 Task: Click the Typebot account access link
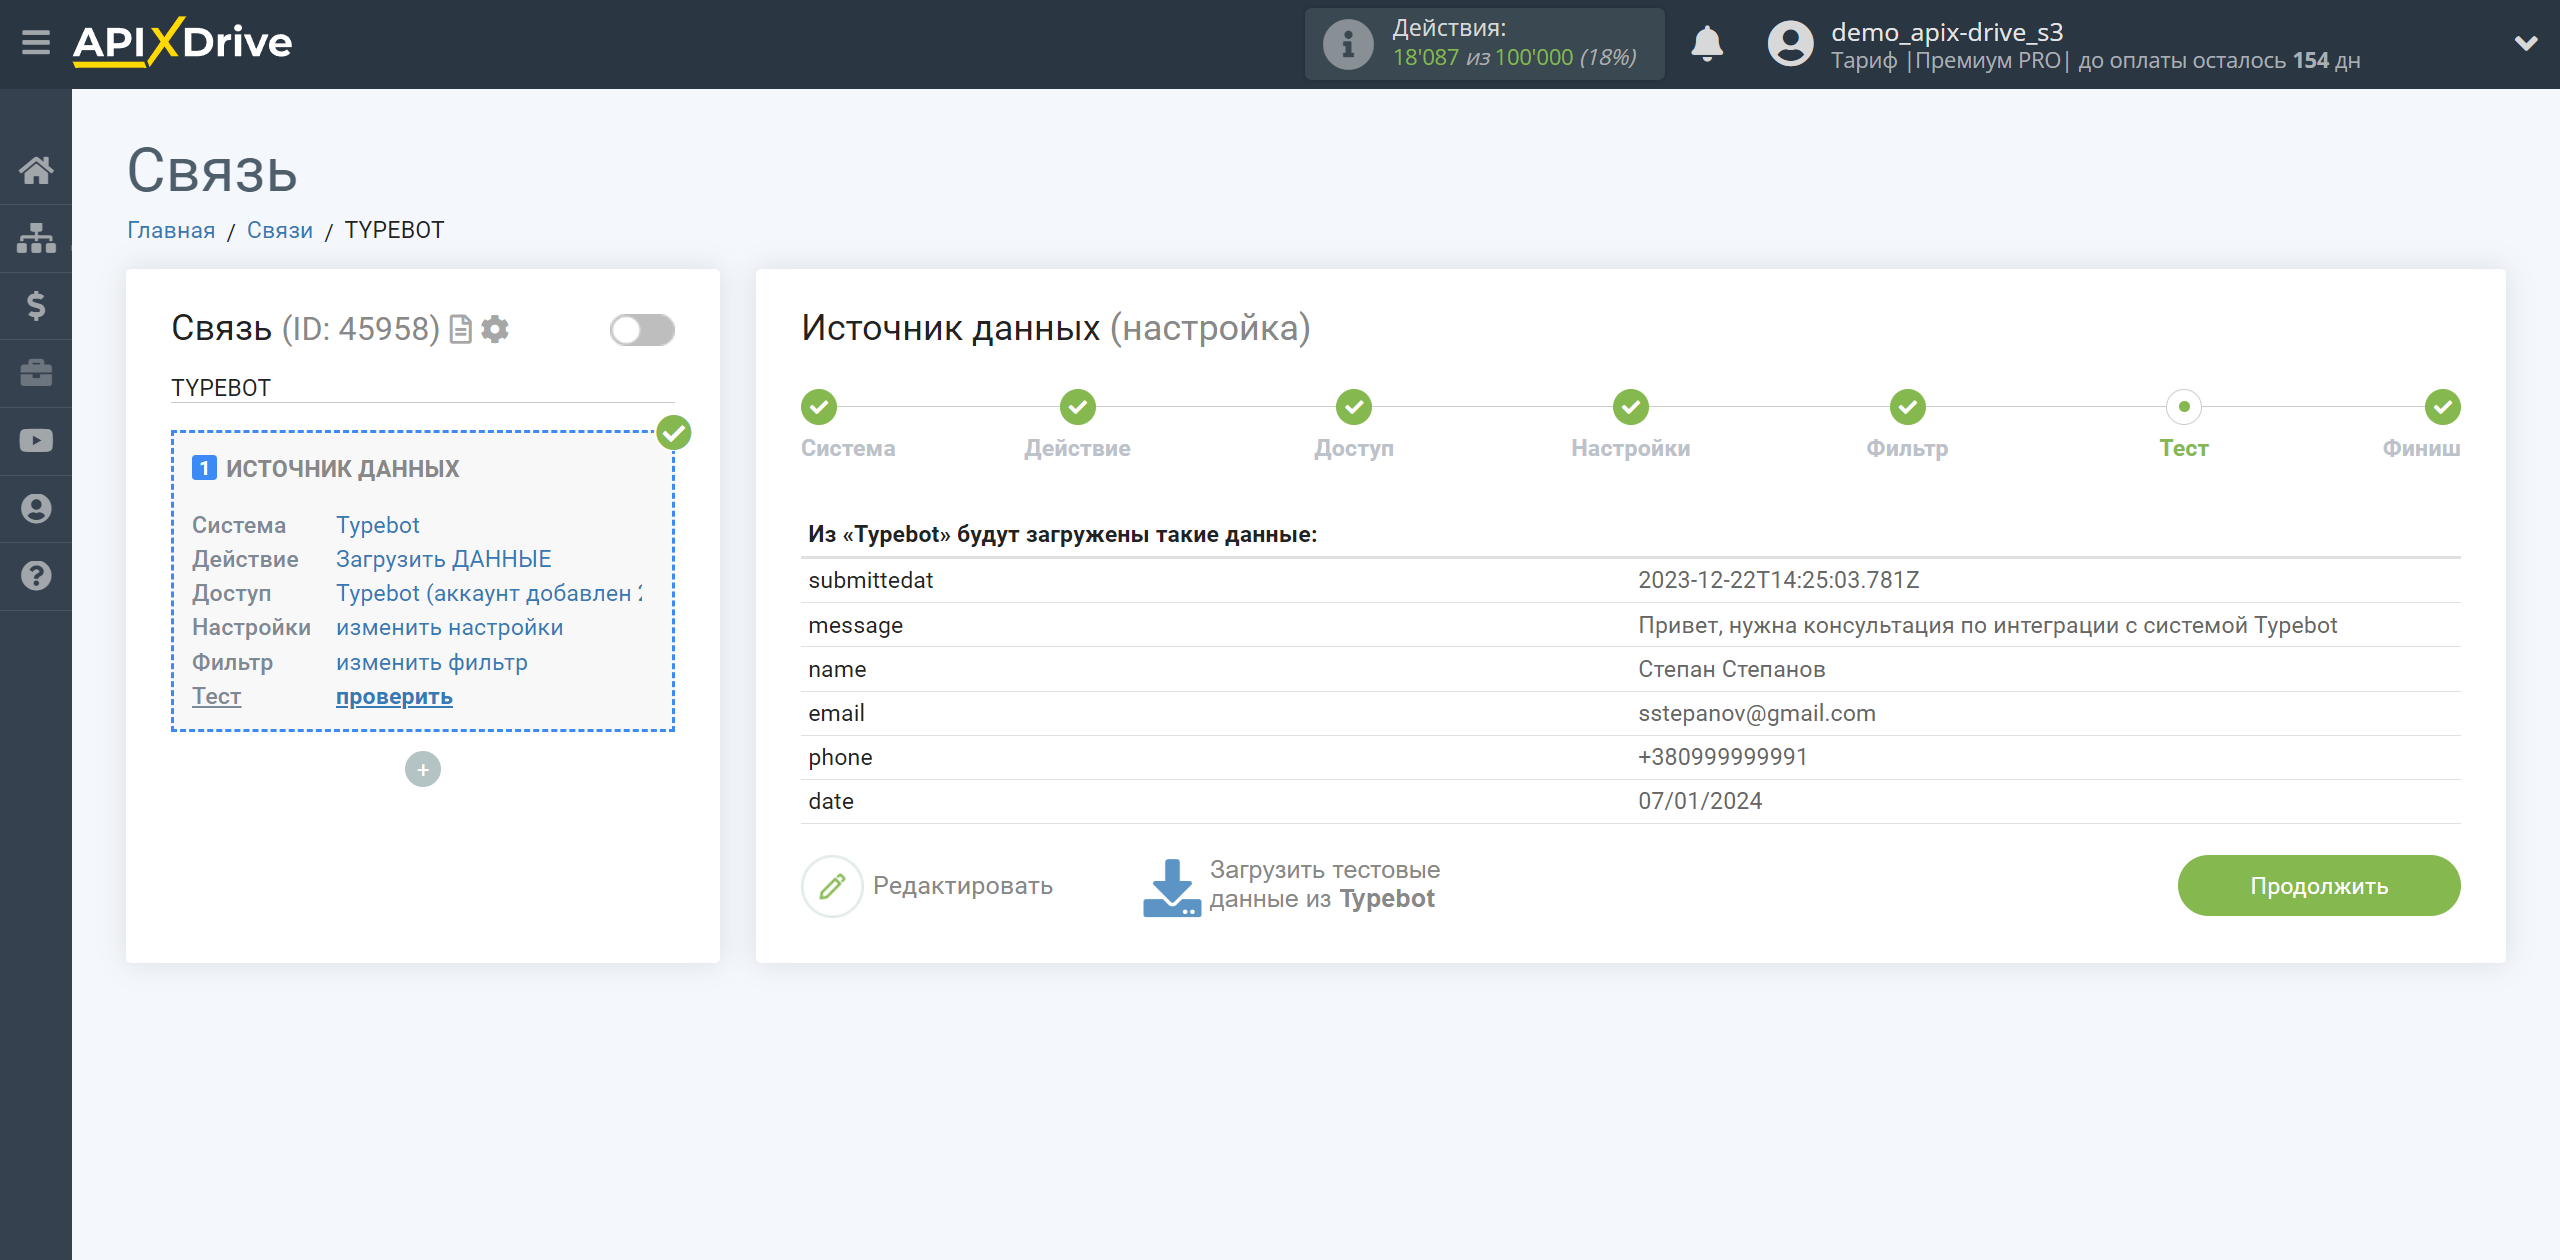[x=489, y=593]
